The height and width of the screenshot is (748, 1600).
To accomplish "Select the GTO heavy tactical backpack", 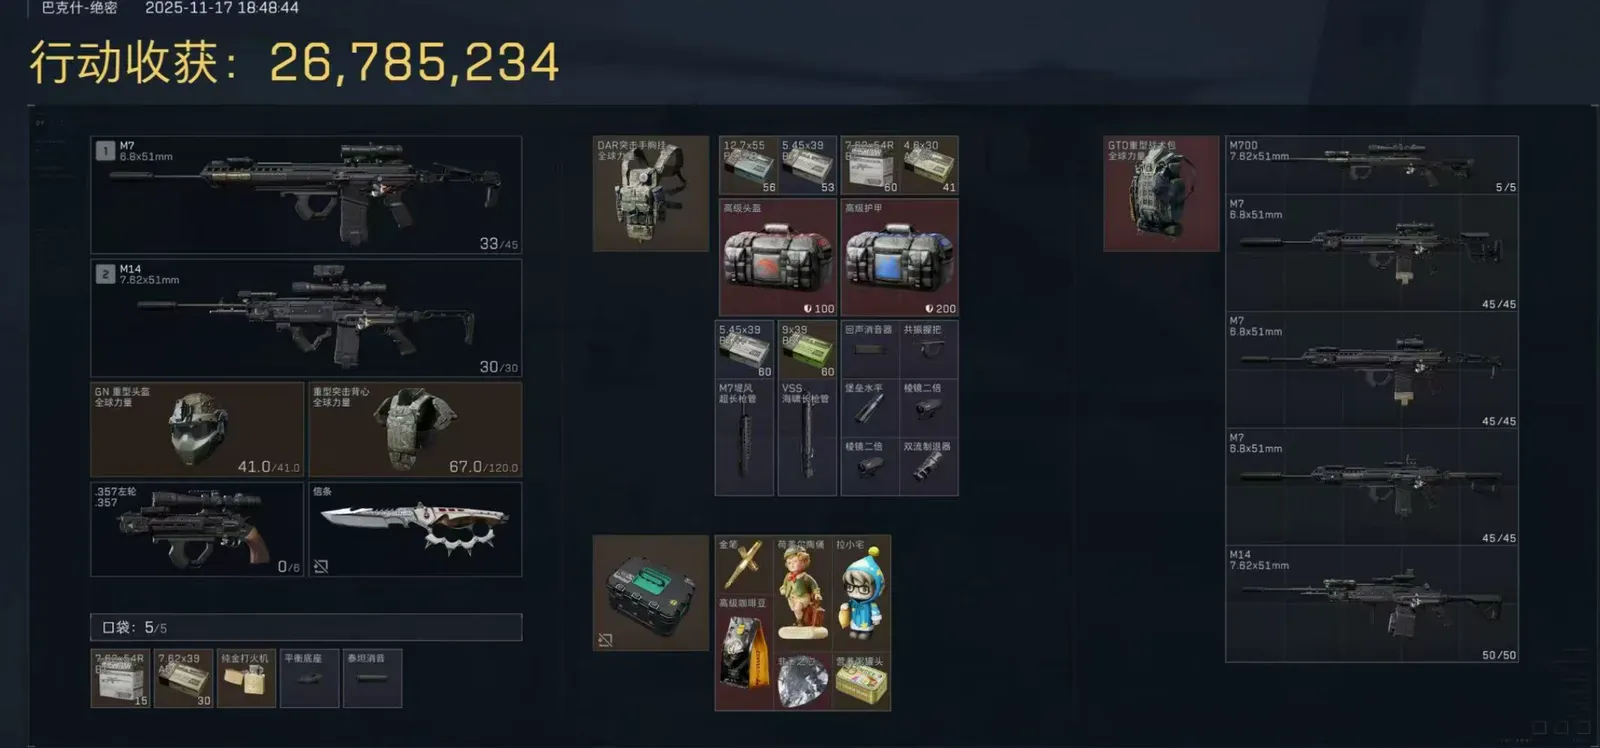I will coord(1161,193).
